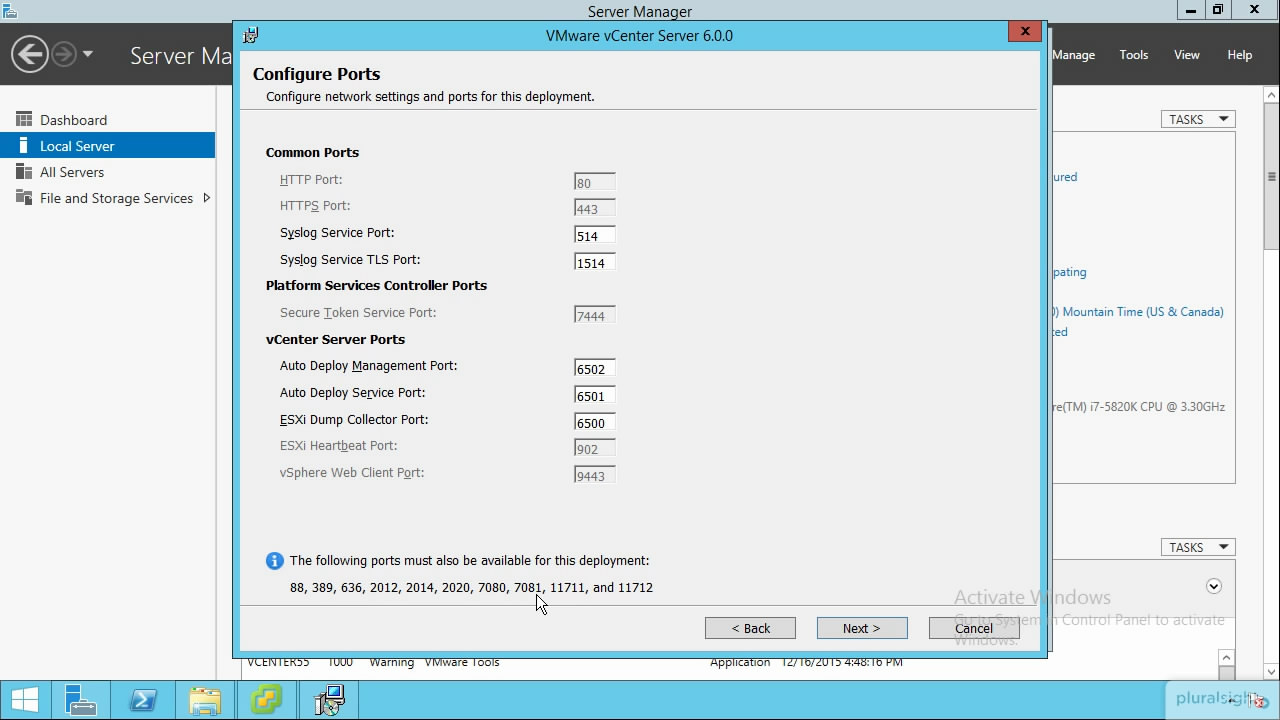Click the Server Manager back arrow
This screenshot has width=1280, height=720.
coord(31,54)
